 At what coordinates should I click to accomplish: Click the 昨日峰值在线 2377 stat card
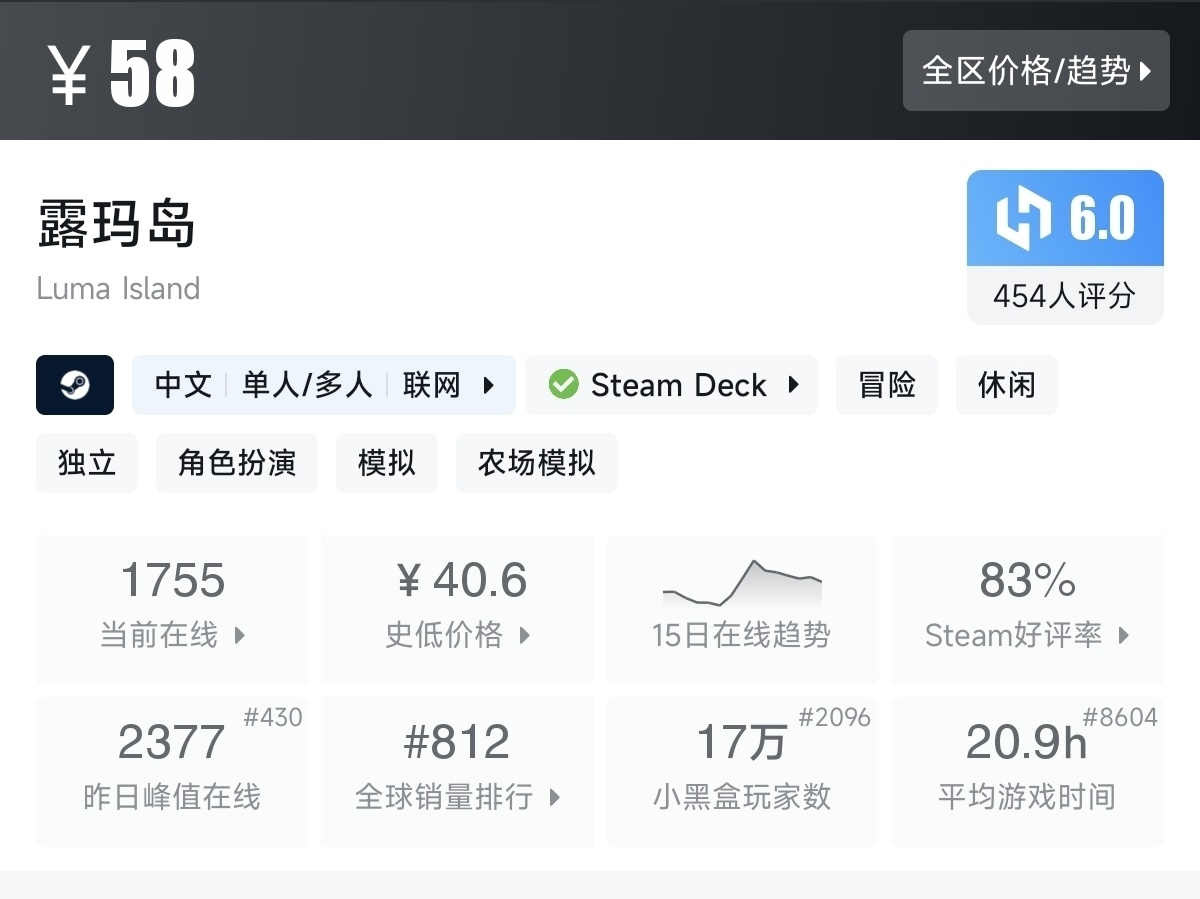(172, 771)
